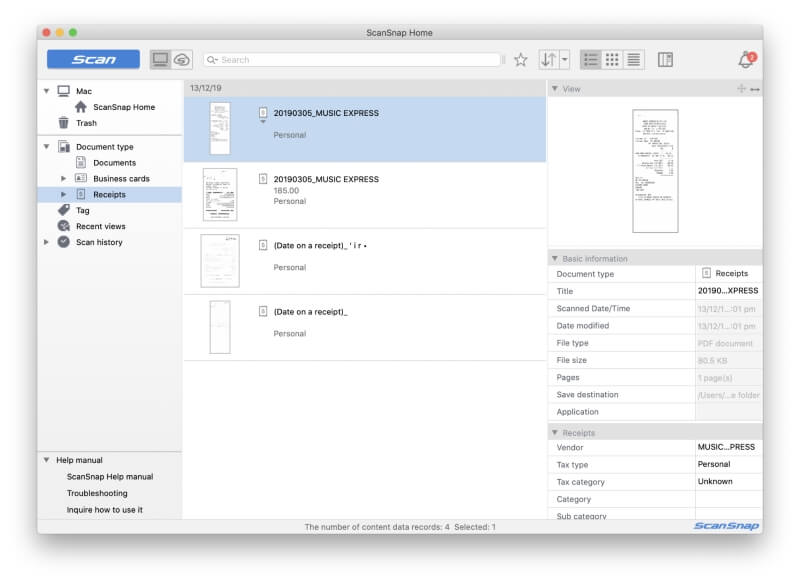Select Business cards in sidebar
Image resolution: width=800 pixels, height=583 pixels.
(121, 179)
